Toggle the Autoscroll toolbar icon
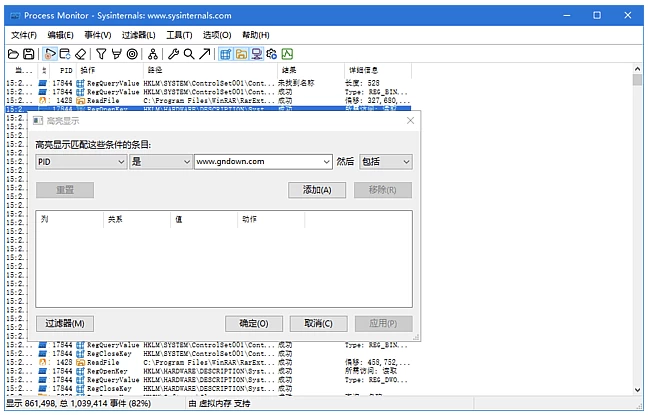Screen dimensions: 648x415 65,54
